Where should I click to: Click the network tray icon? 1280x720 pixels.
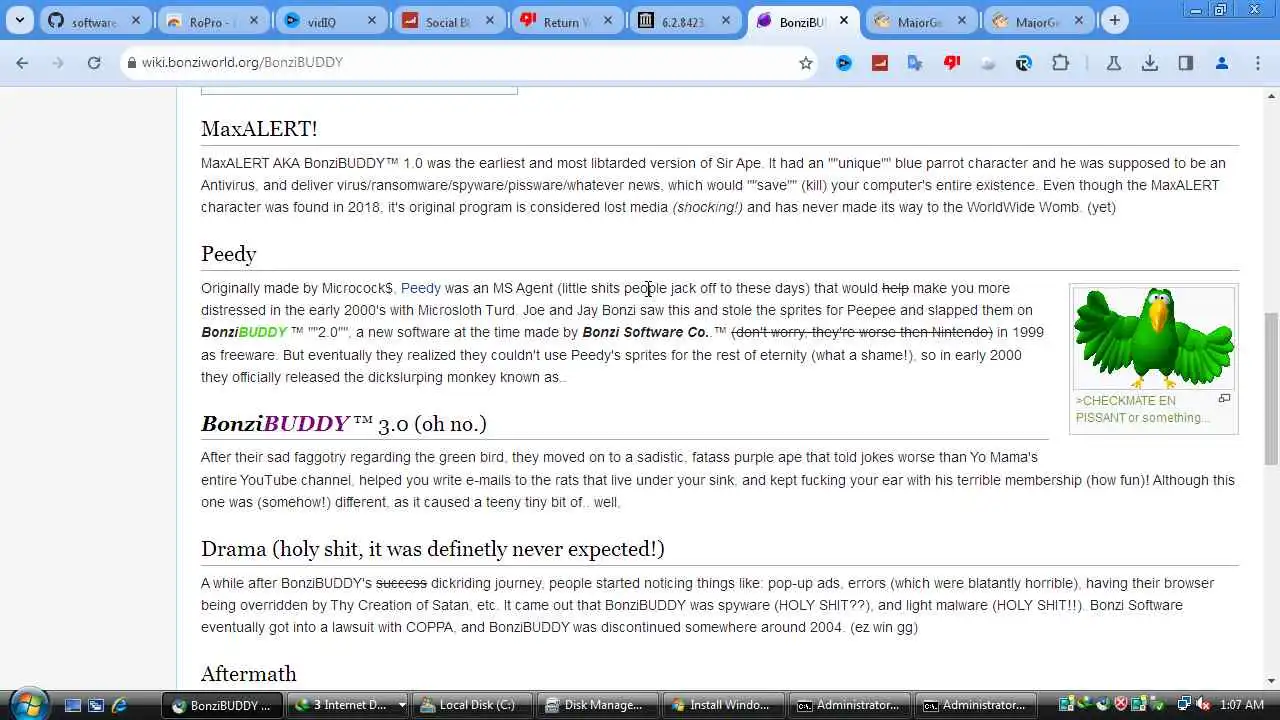[1185, 705]
